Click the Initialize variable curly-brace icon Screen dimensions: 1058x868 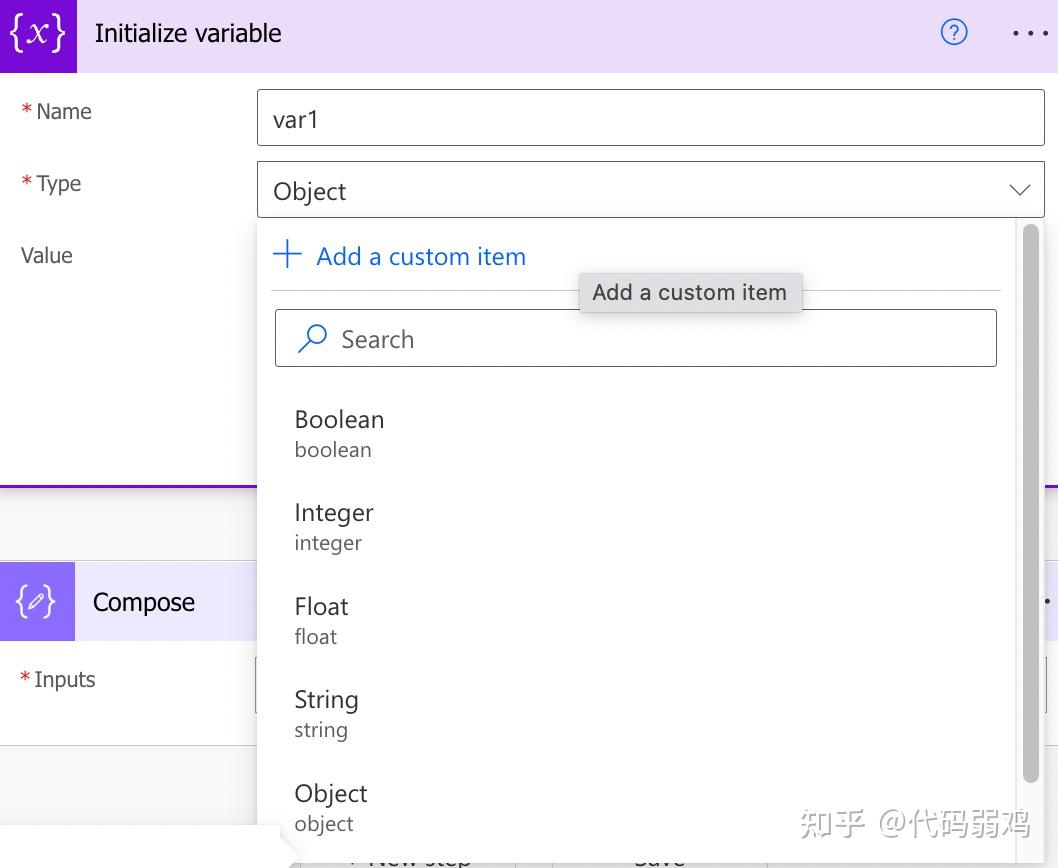click(38, 35)
